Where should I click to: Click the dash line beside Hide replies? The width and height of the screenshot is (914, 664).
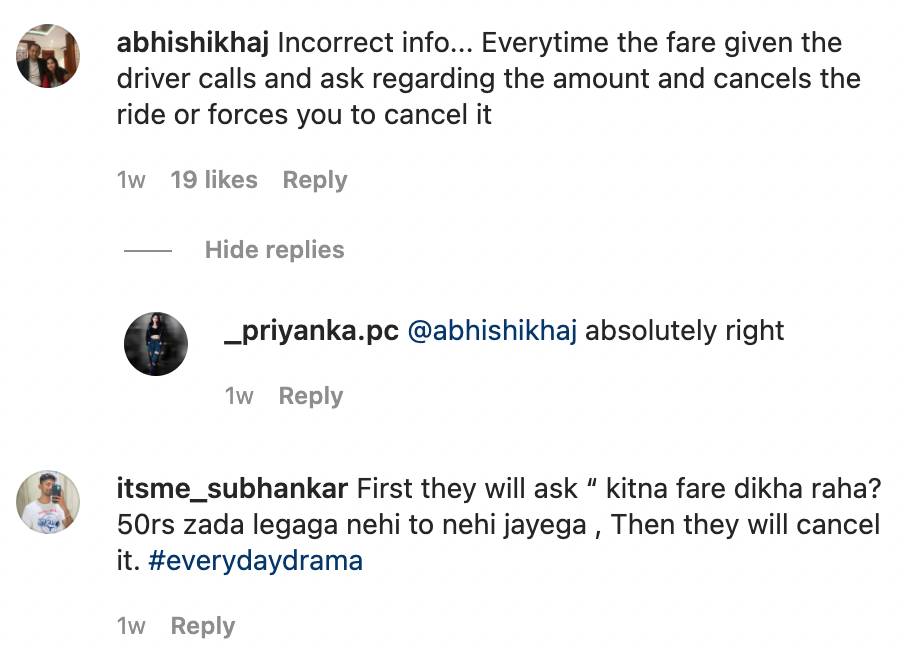(x=148, y=250)
